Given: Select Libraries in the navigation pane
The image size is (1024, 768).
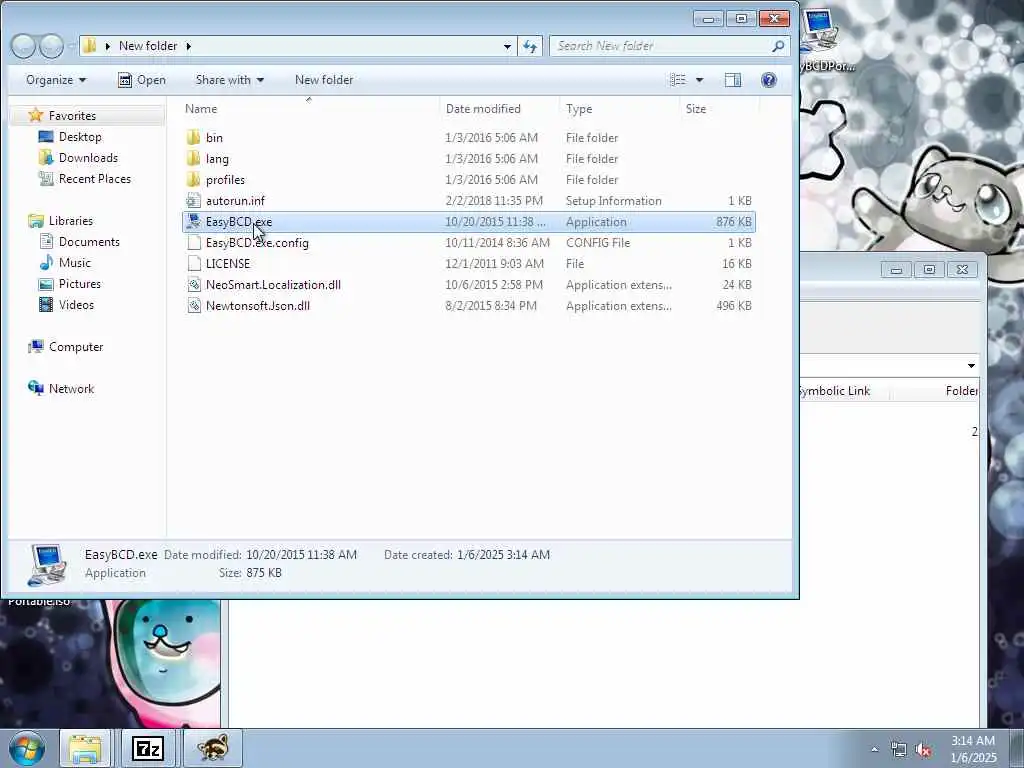Looking at the screenshot, I should coord(71,221).
